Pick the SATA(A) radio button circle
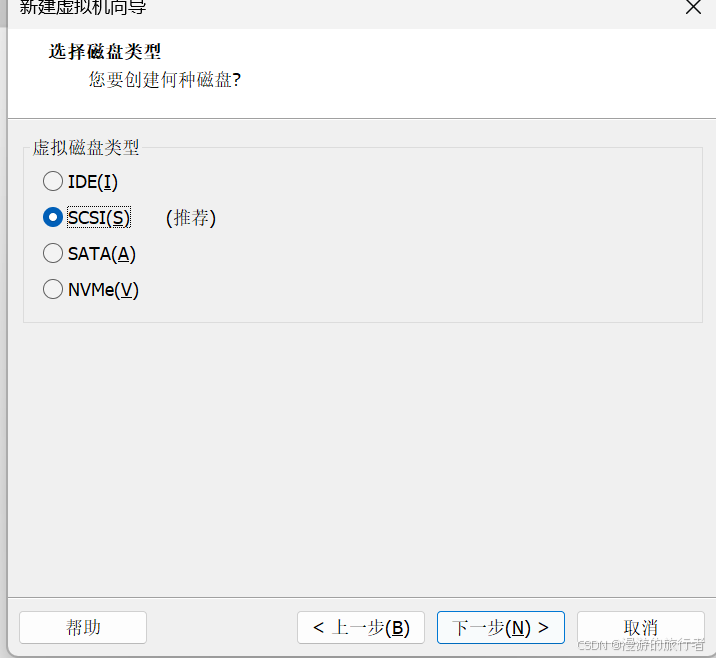 53,253
